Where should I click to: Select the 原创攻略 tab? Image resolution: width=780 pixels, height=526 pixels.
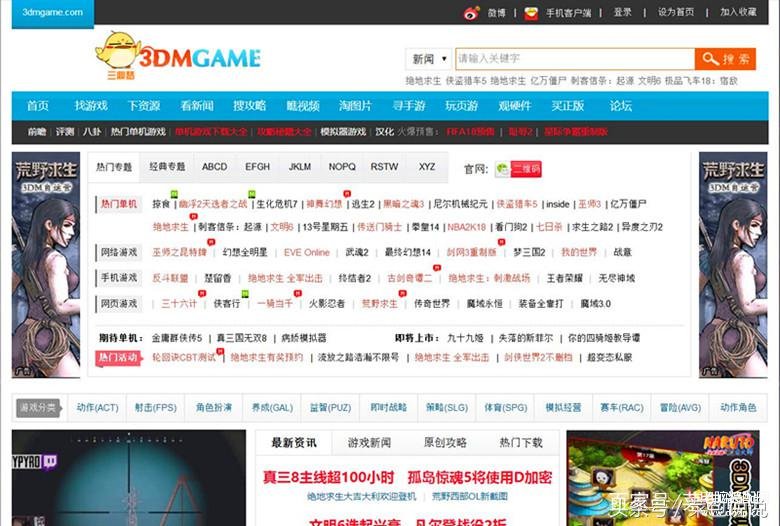click(x=445, y=442)
